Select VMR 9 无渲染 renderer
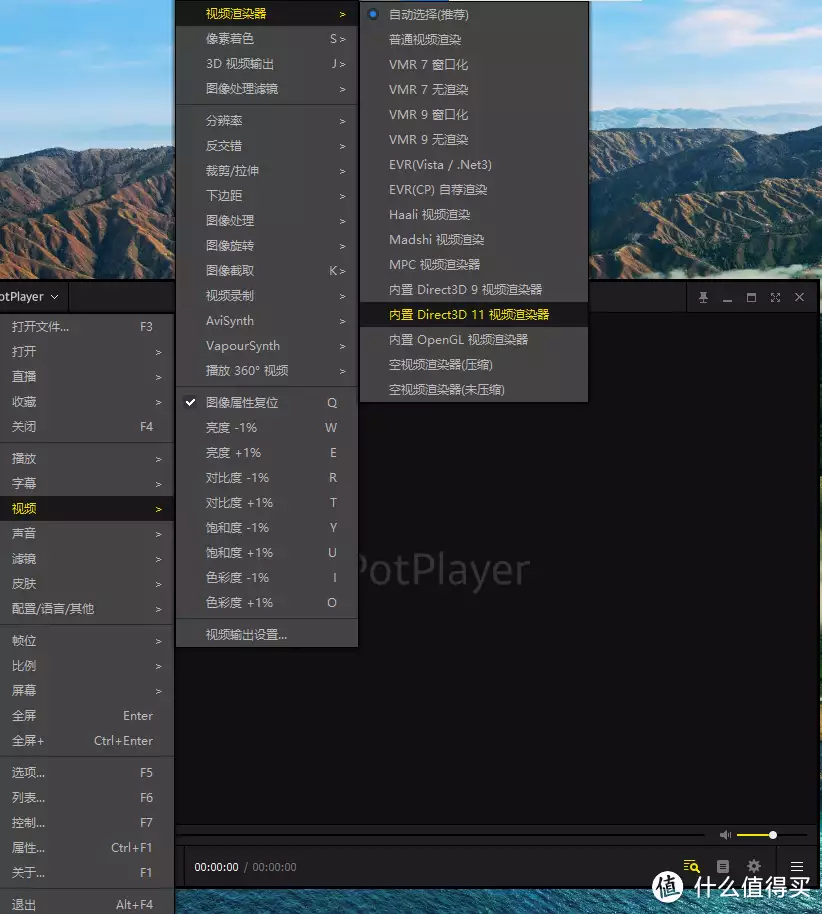 click(x=474, y=140)
